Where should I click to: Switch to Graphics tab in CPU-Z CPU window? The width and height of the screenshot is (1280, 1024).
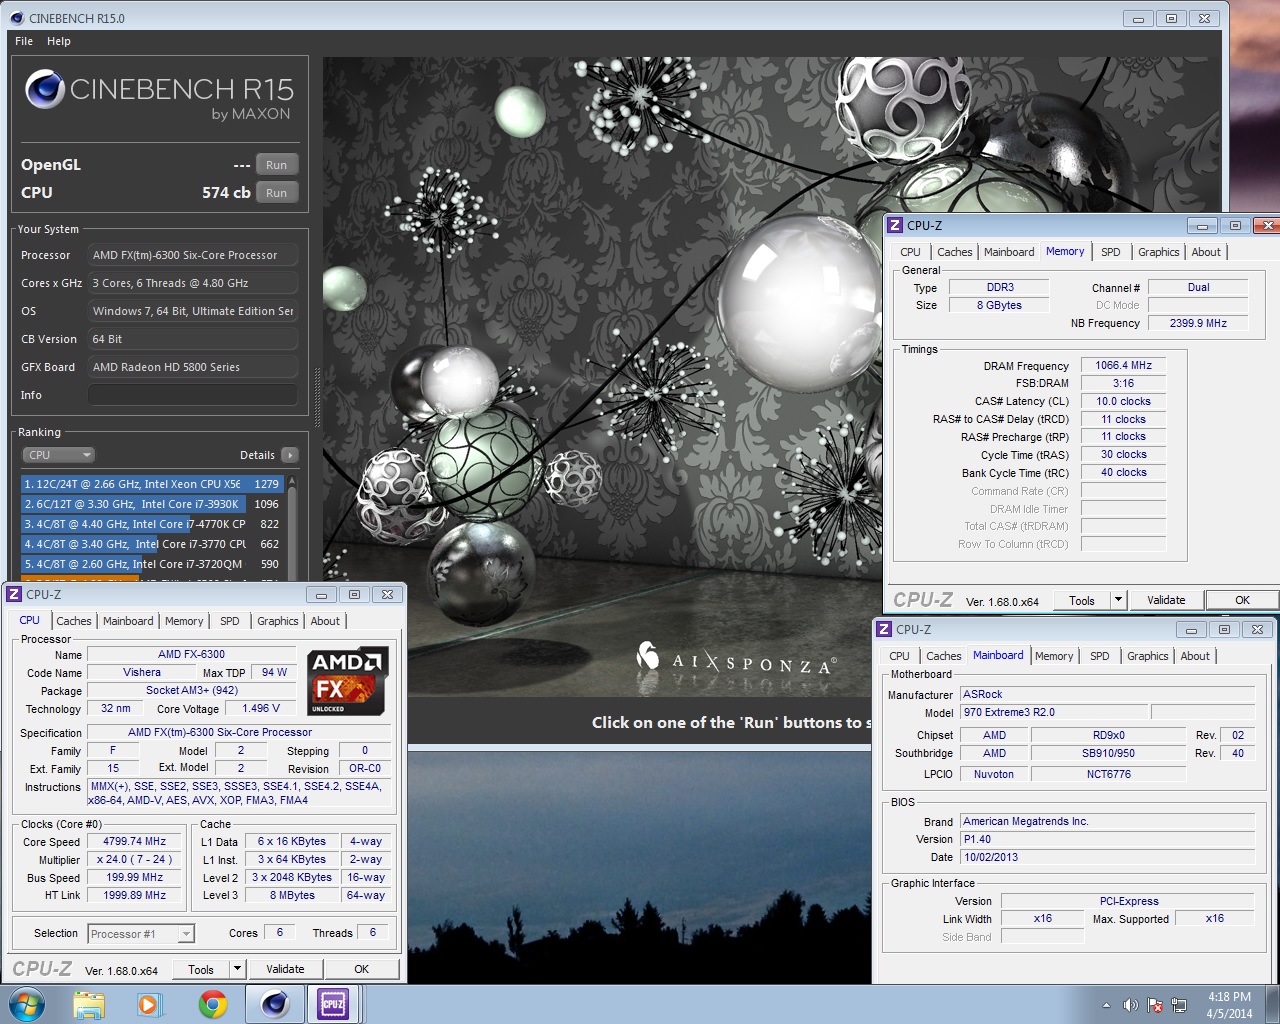click(278, 621)
